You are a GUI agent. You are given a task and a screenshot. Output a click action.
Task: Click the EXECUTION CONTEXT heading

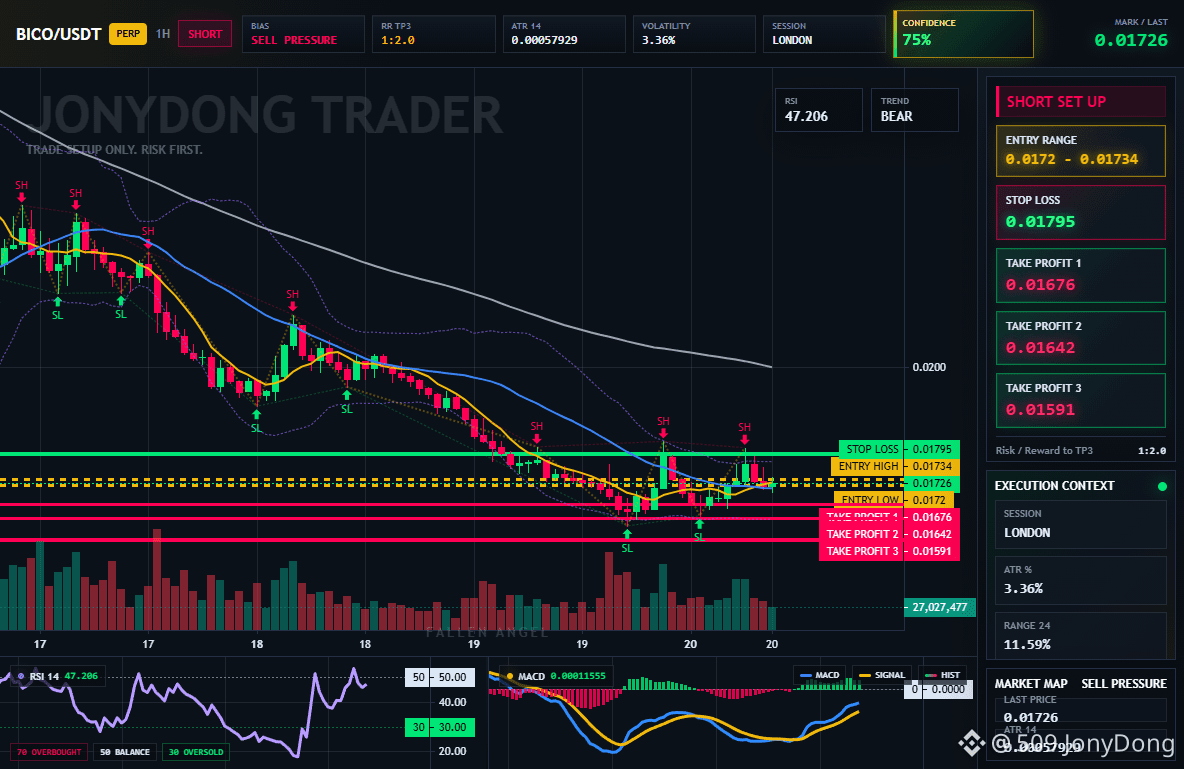pyautogui.click(x=1054, y=486)
